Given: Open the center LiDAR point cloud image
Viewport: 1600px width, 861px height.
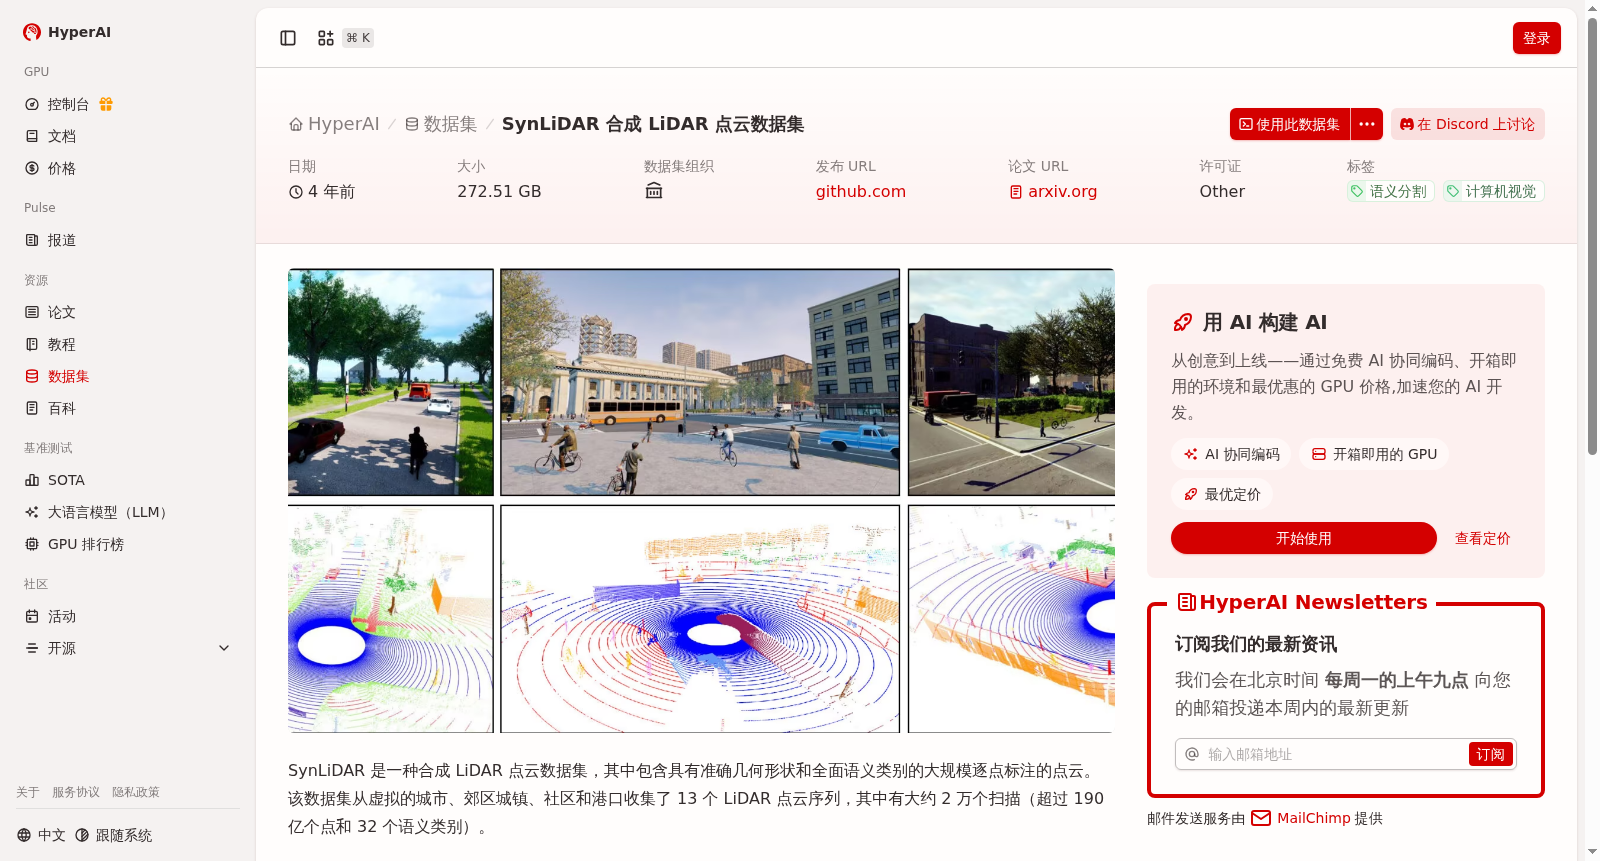Looking at the screenshot, I should [700, 619].
